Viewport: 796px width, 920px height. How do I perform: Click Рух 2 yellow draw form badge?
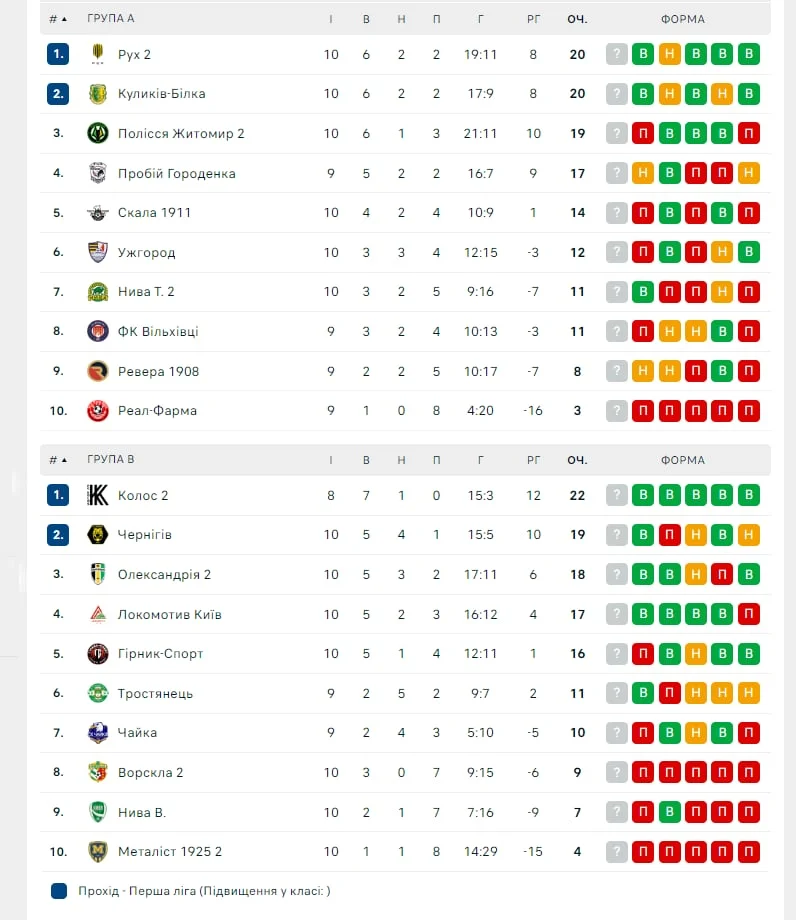669,54
